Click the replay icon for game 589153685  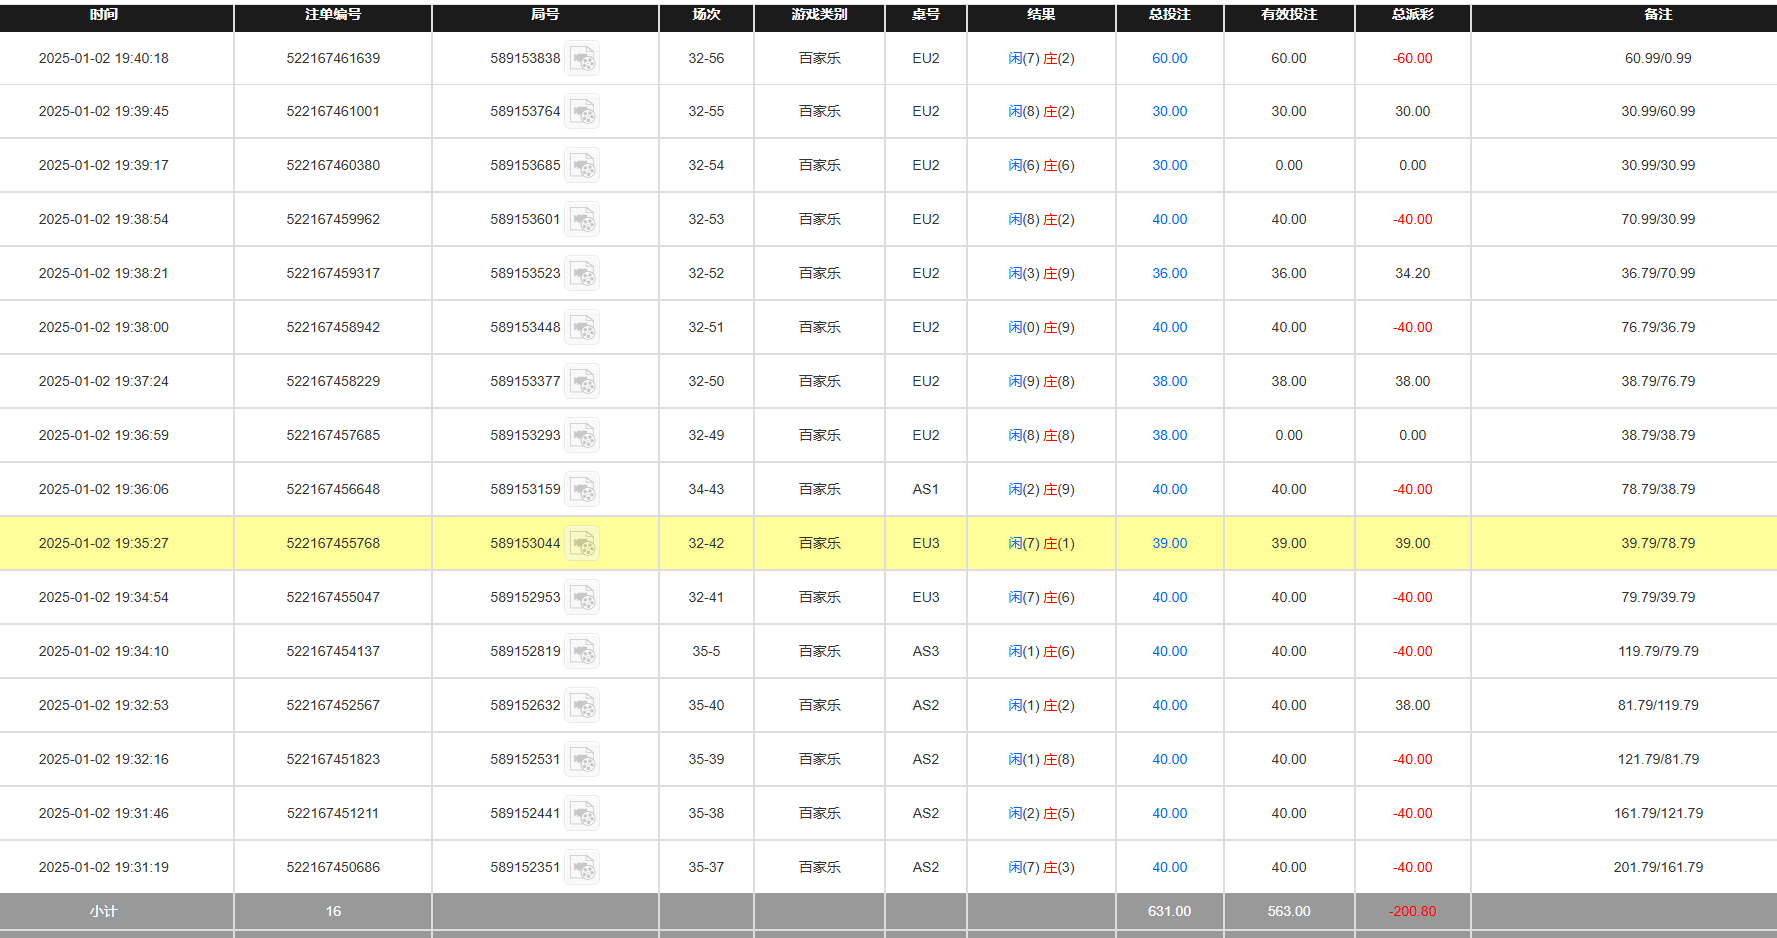tap(583, 165)
